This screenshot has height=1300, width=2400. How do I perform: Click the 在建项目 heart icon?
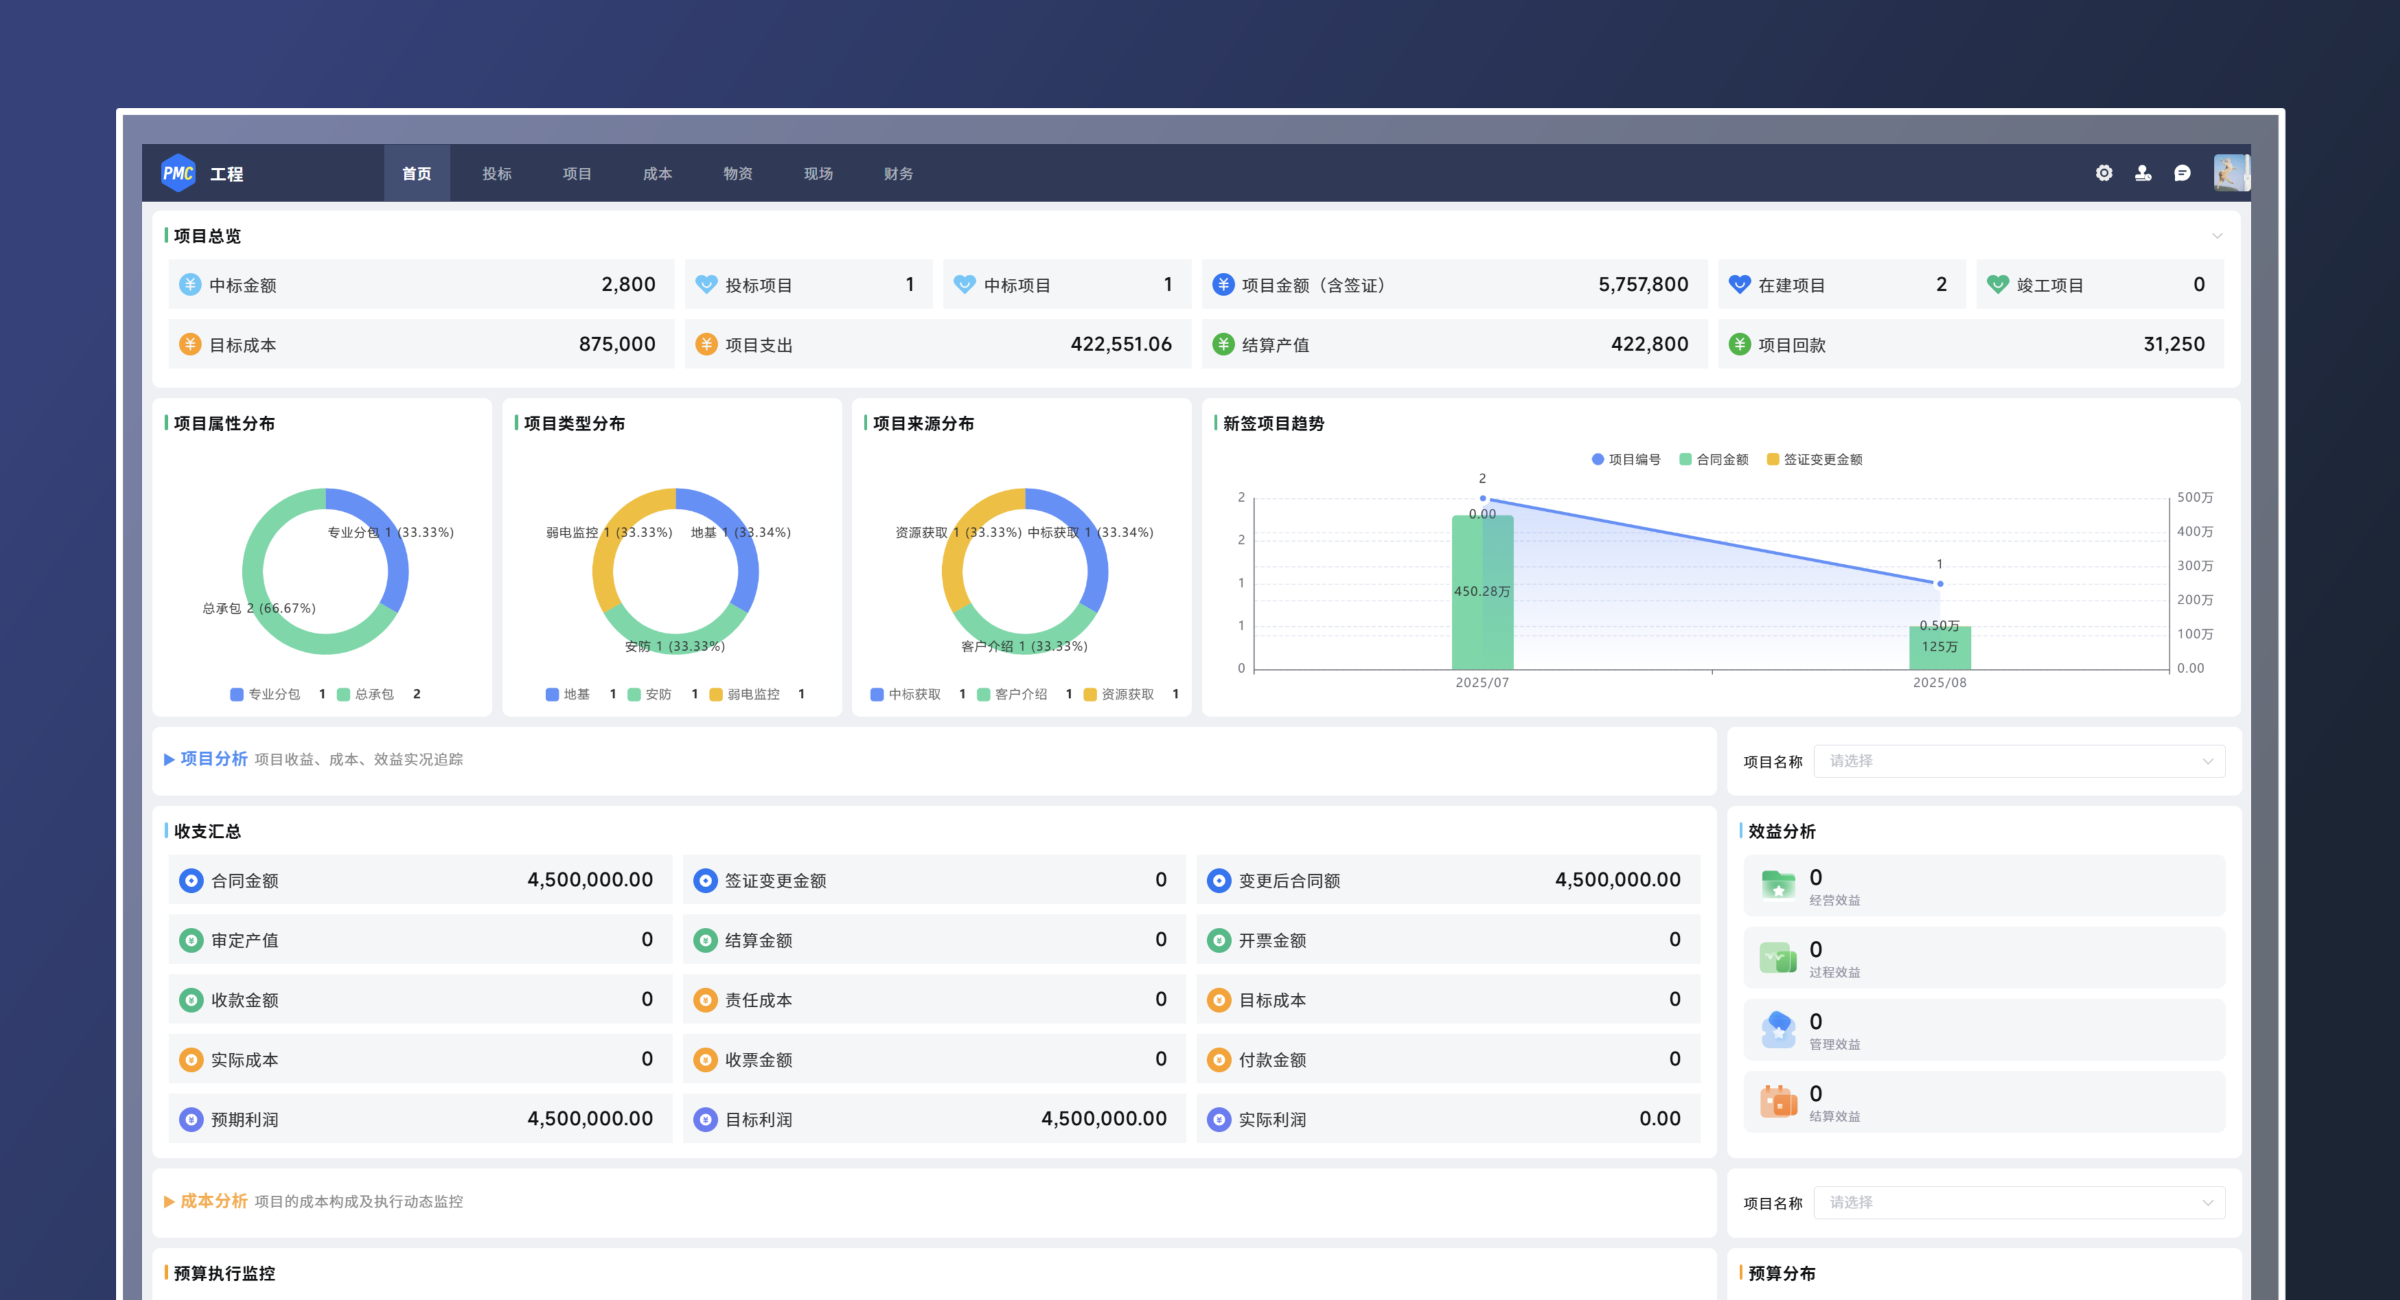click(x=1739, y=285)
